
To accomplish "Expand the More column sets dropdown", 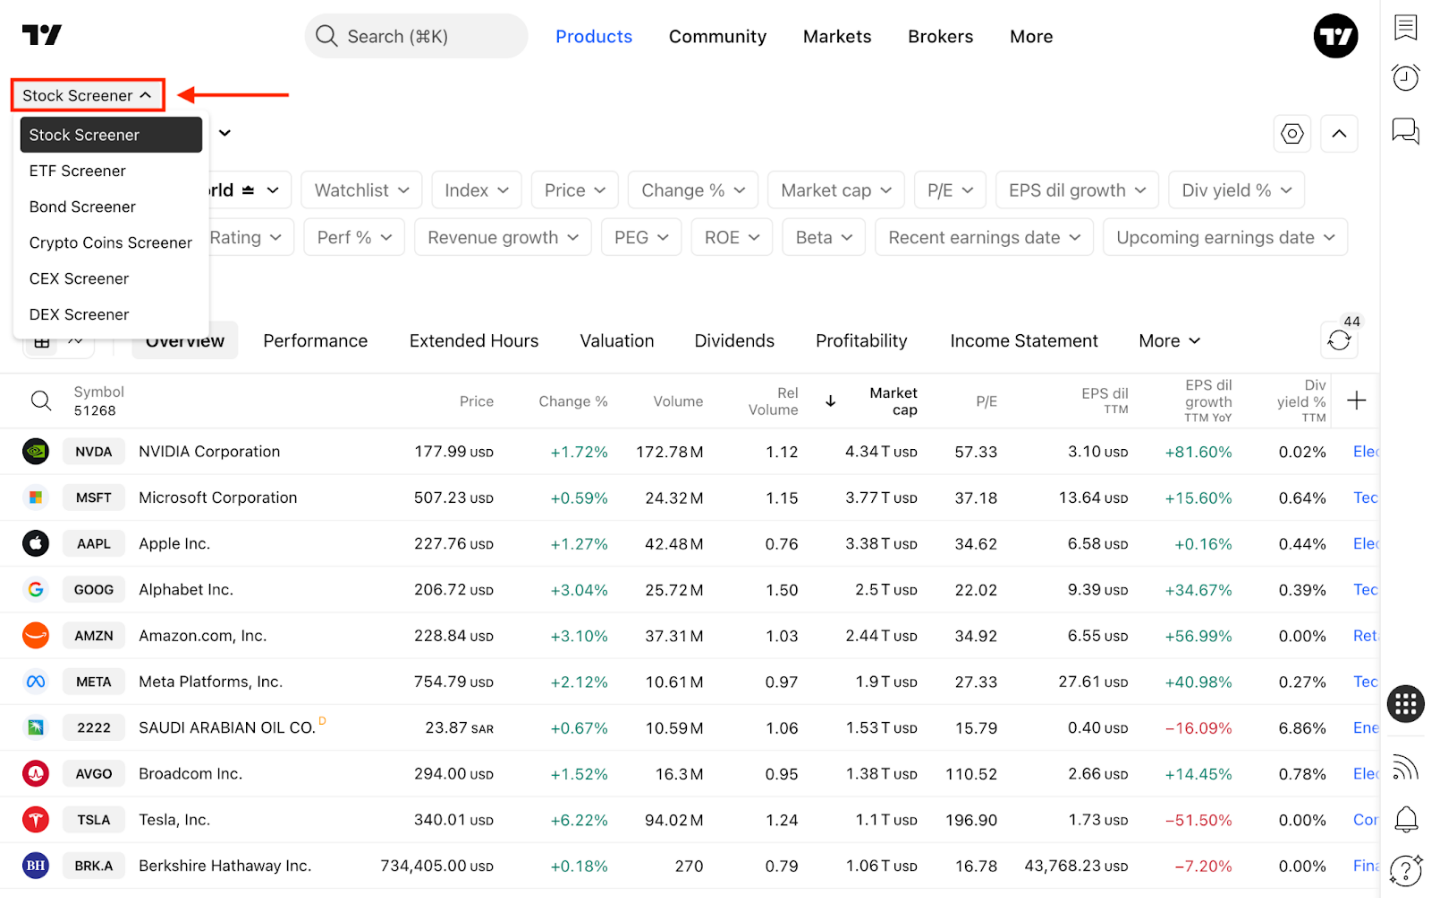I will tap(1168, 341).
